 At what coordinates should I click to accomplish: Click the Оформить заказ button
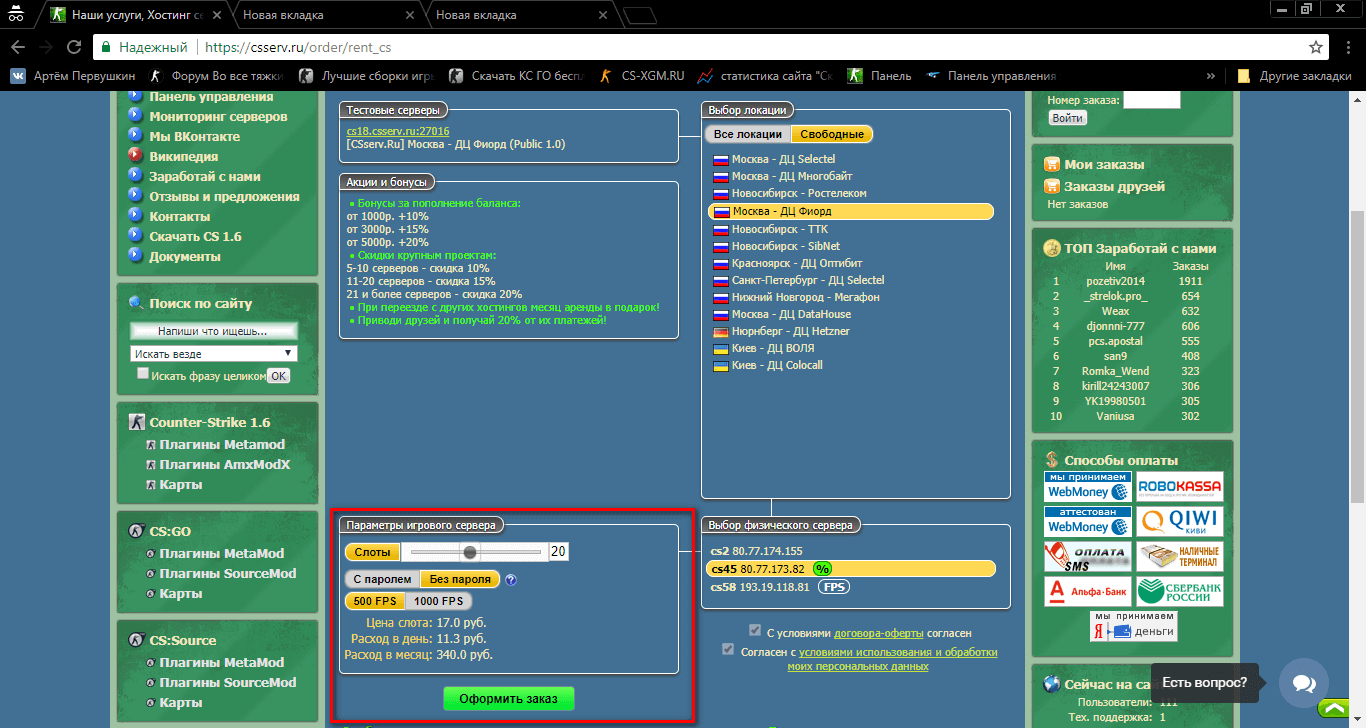(509, 698)
